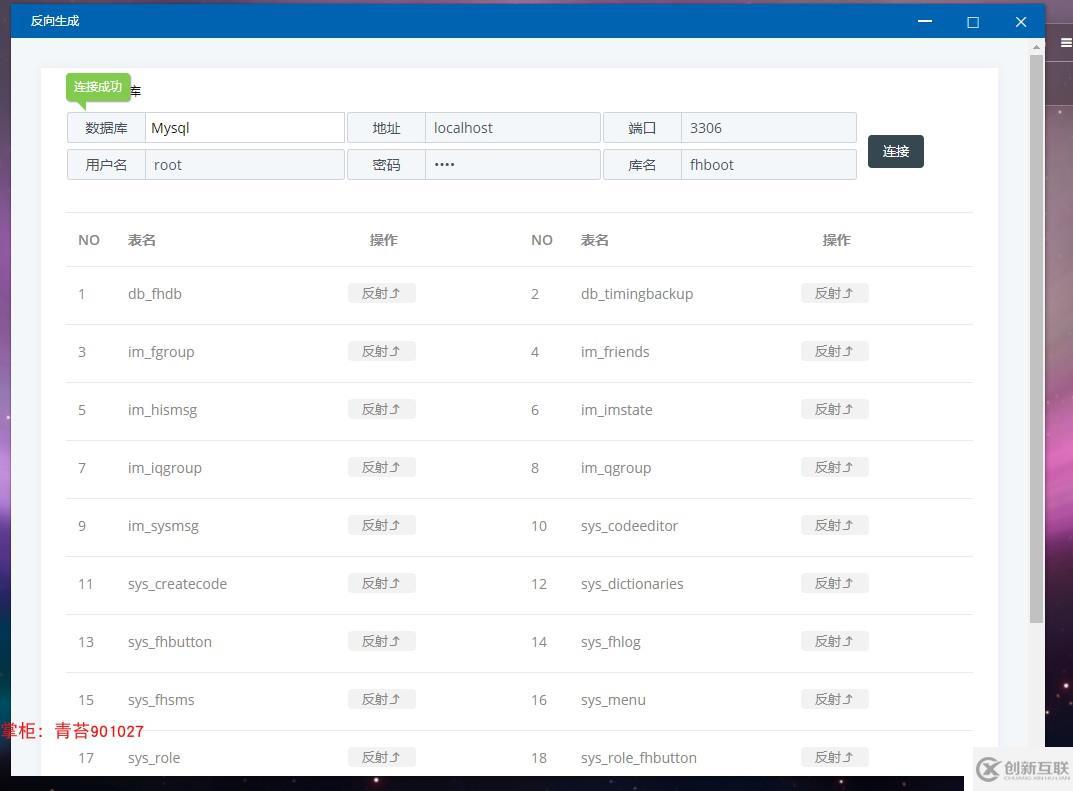The width and height of the screenshot is (1073, 791).
Task: Click the 反射 button for sys_fhlog
Action: [834, 642]
